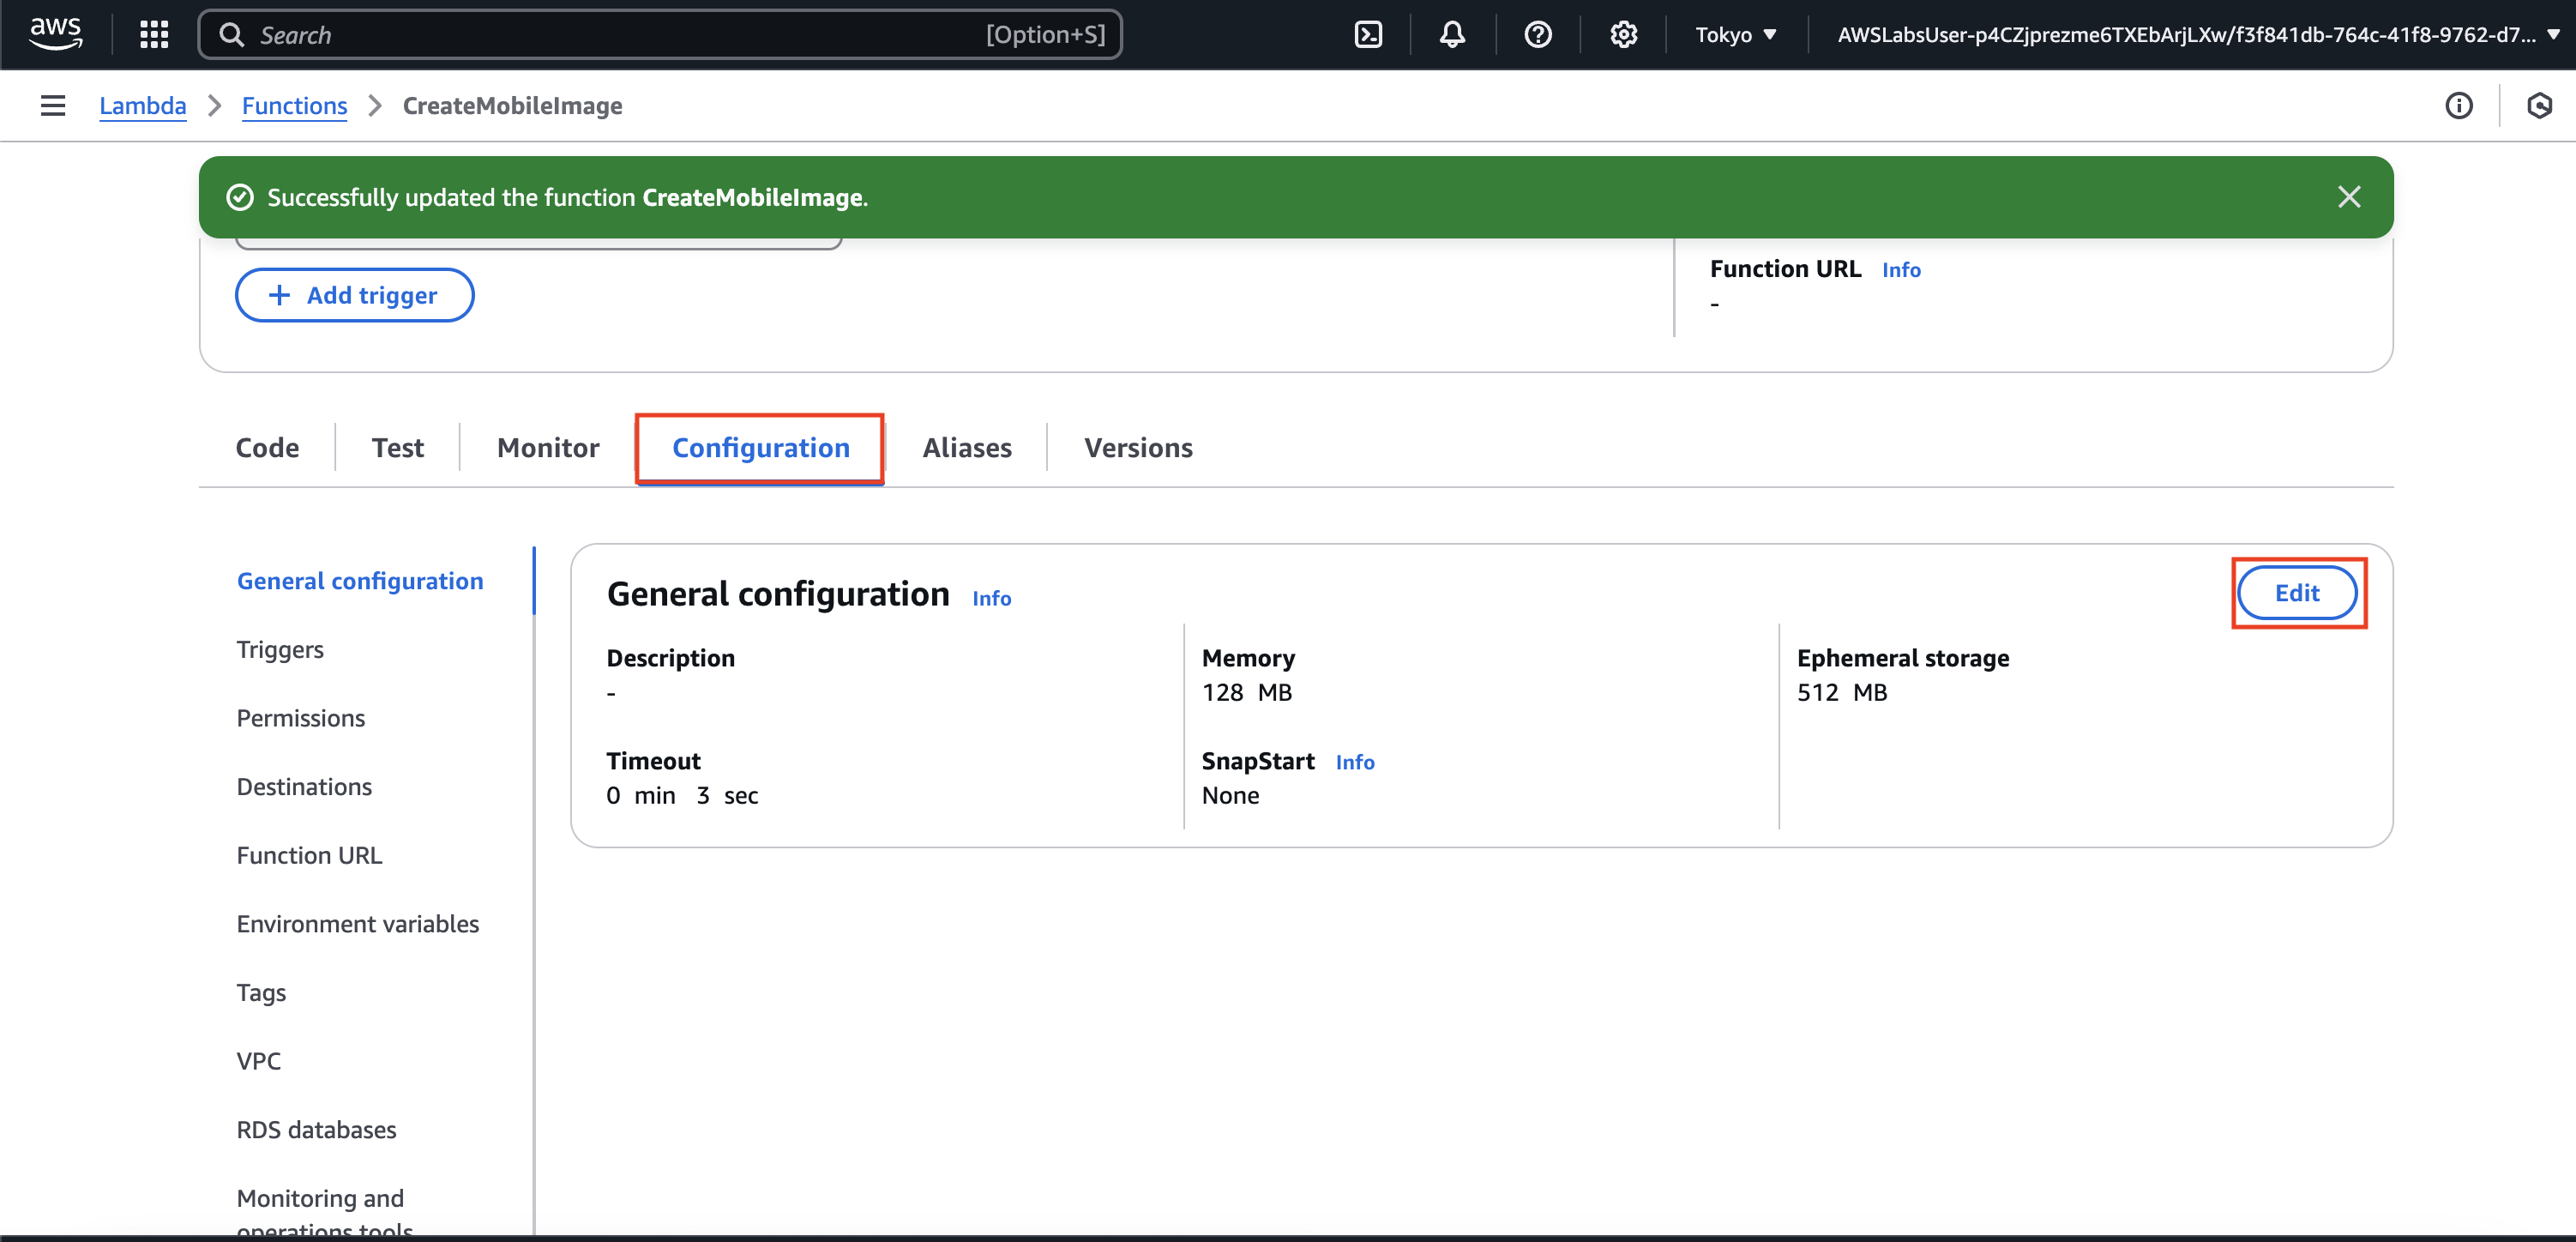Viewport: 2576px width, 1242px height.
Task: Open the CloudShell terminal icon
Action: (1367, 34)
